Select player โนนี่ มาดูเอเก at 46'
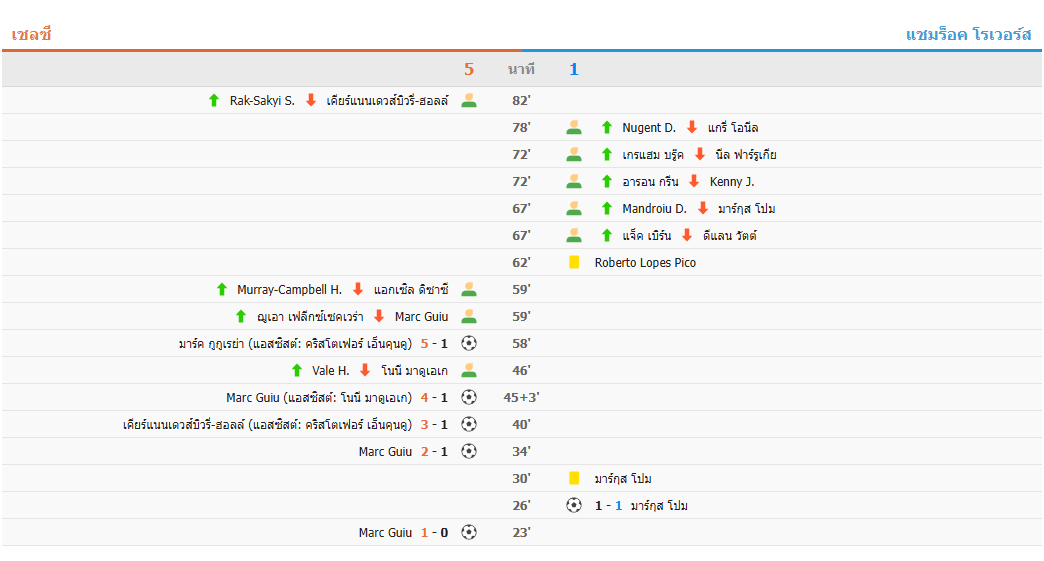The height and width of the screenshot is (561, 1044). [414, 371]
